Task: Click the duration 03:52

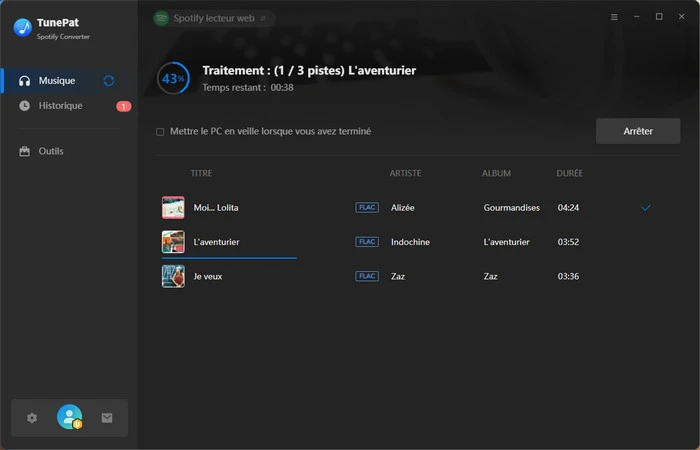Action: click(568, 242)
